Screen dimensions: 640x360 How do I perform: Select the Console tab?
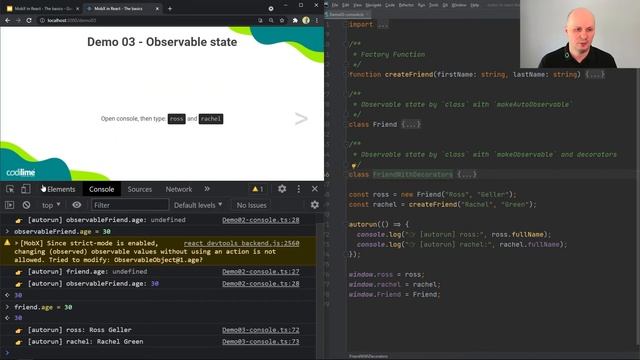pos(102,189)
